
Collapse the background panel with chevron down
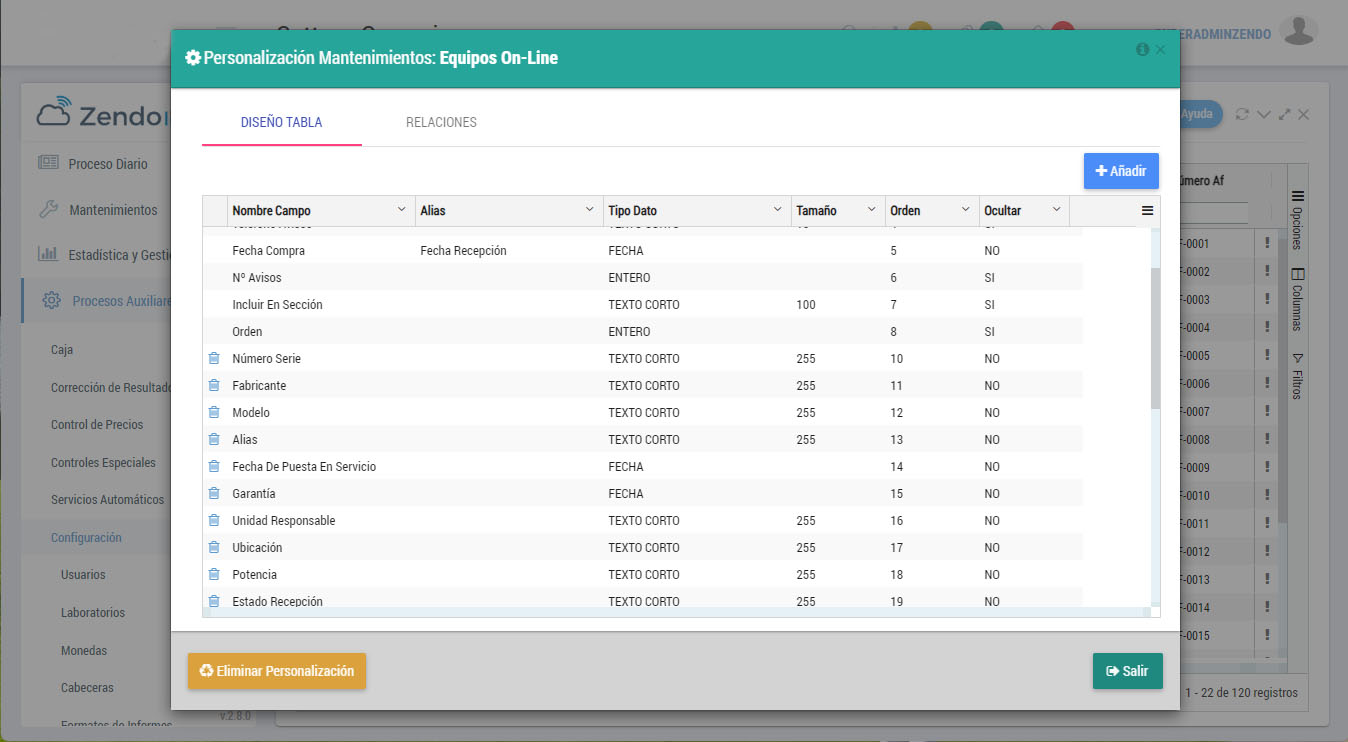pos(1264,114)
